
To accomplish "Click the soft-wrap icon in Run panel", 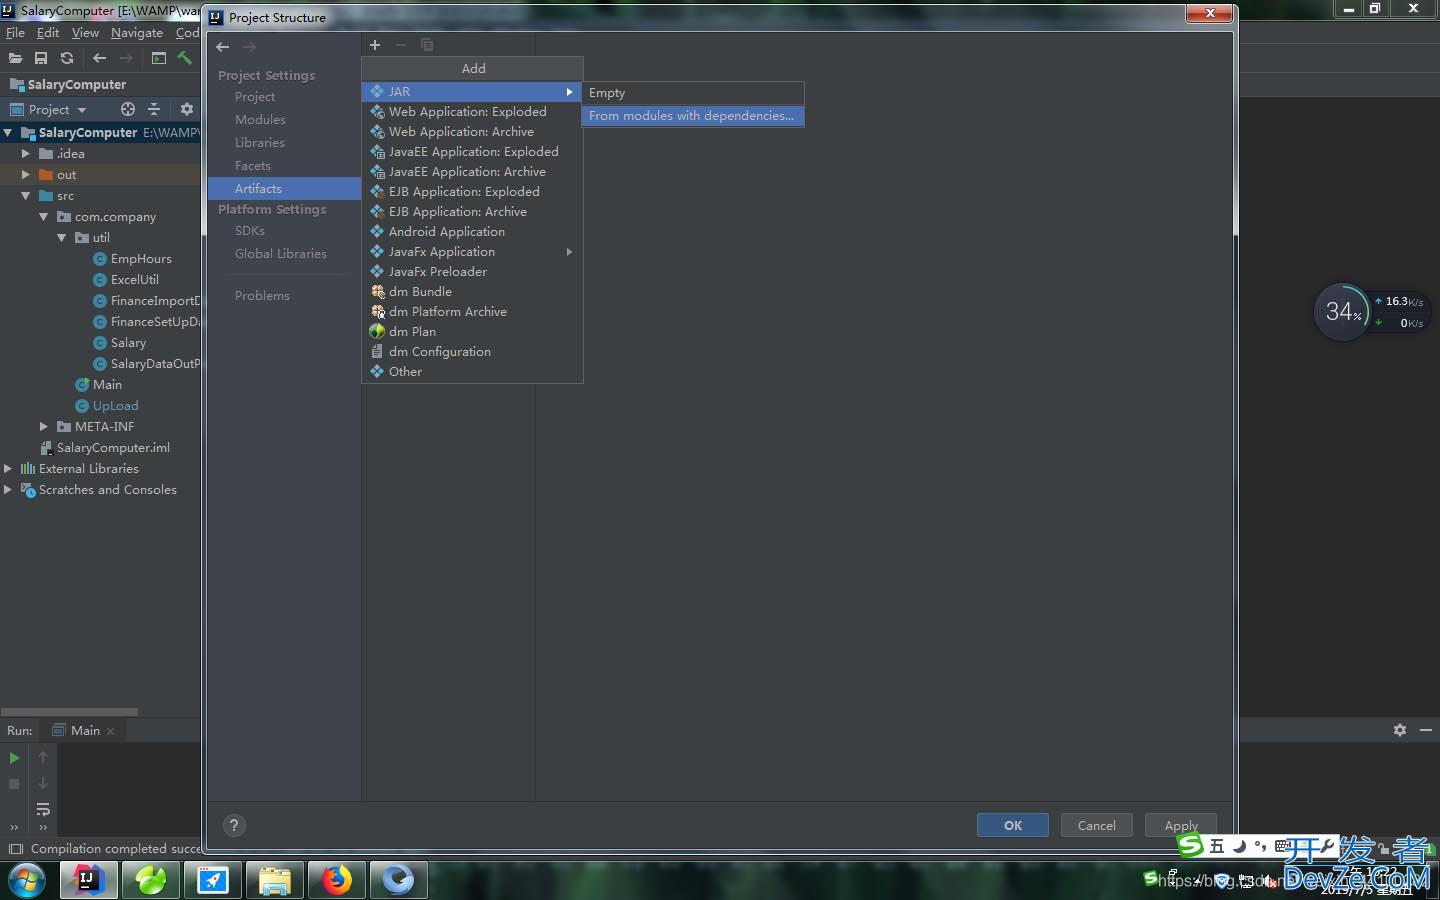I will coord(43,809).
